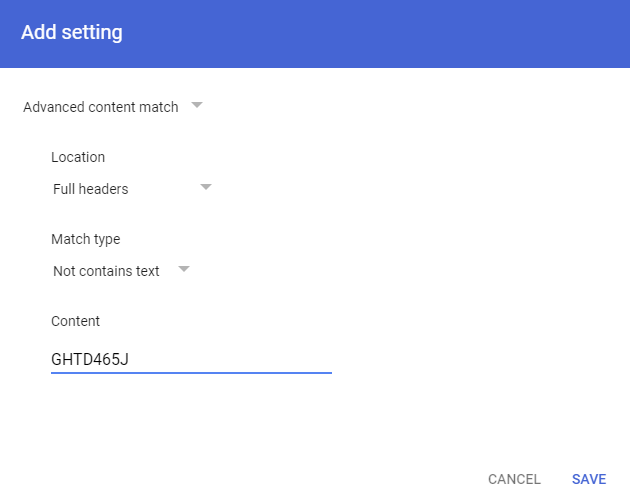
Task: Click the Match type label
Action: 85,239
